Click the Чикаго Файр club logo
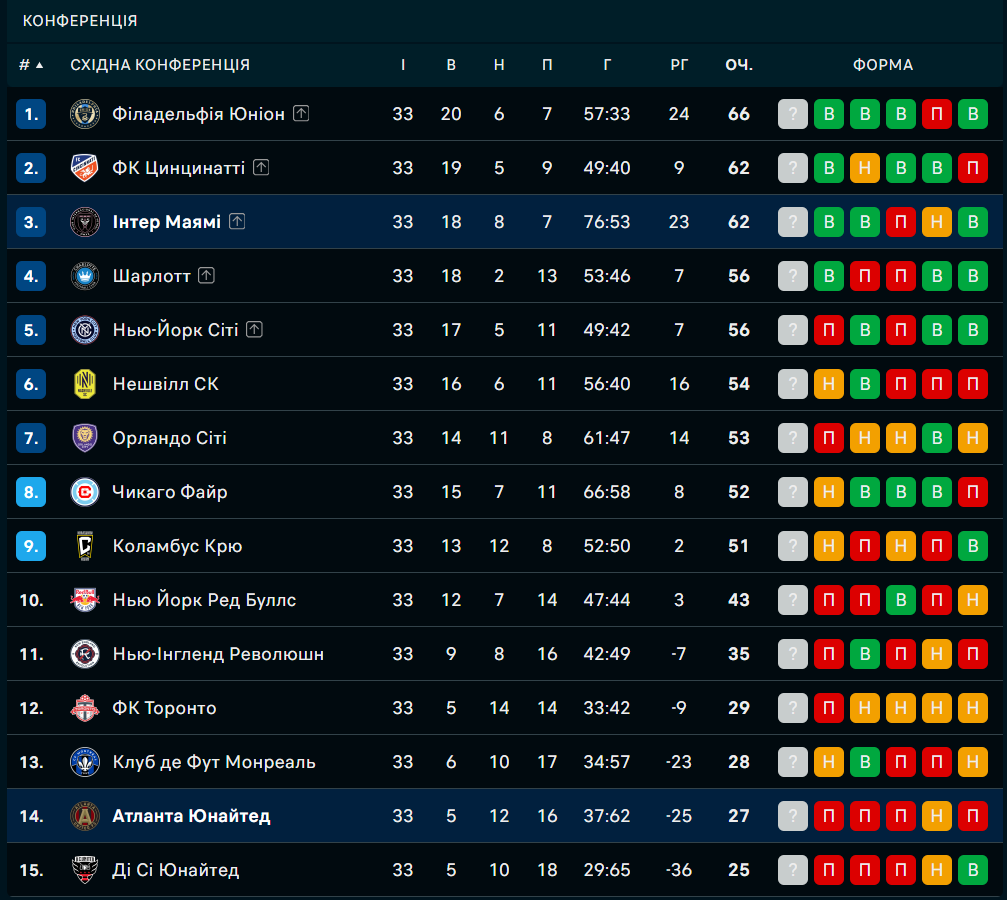This screenshot has height=900, width=1007. pos(85,492)
